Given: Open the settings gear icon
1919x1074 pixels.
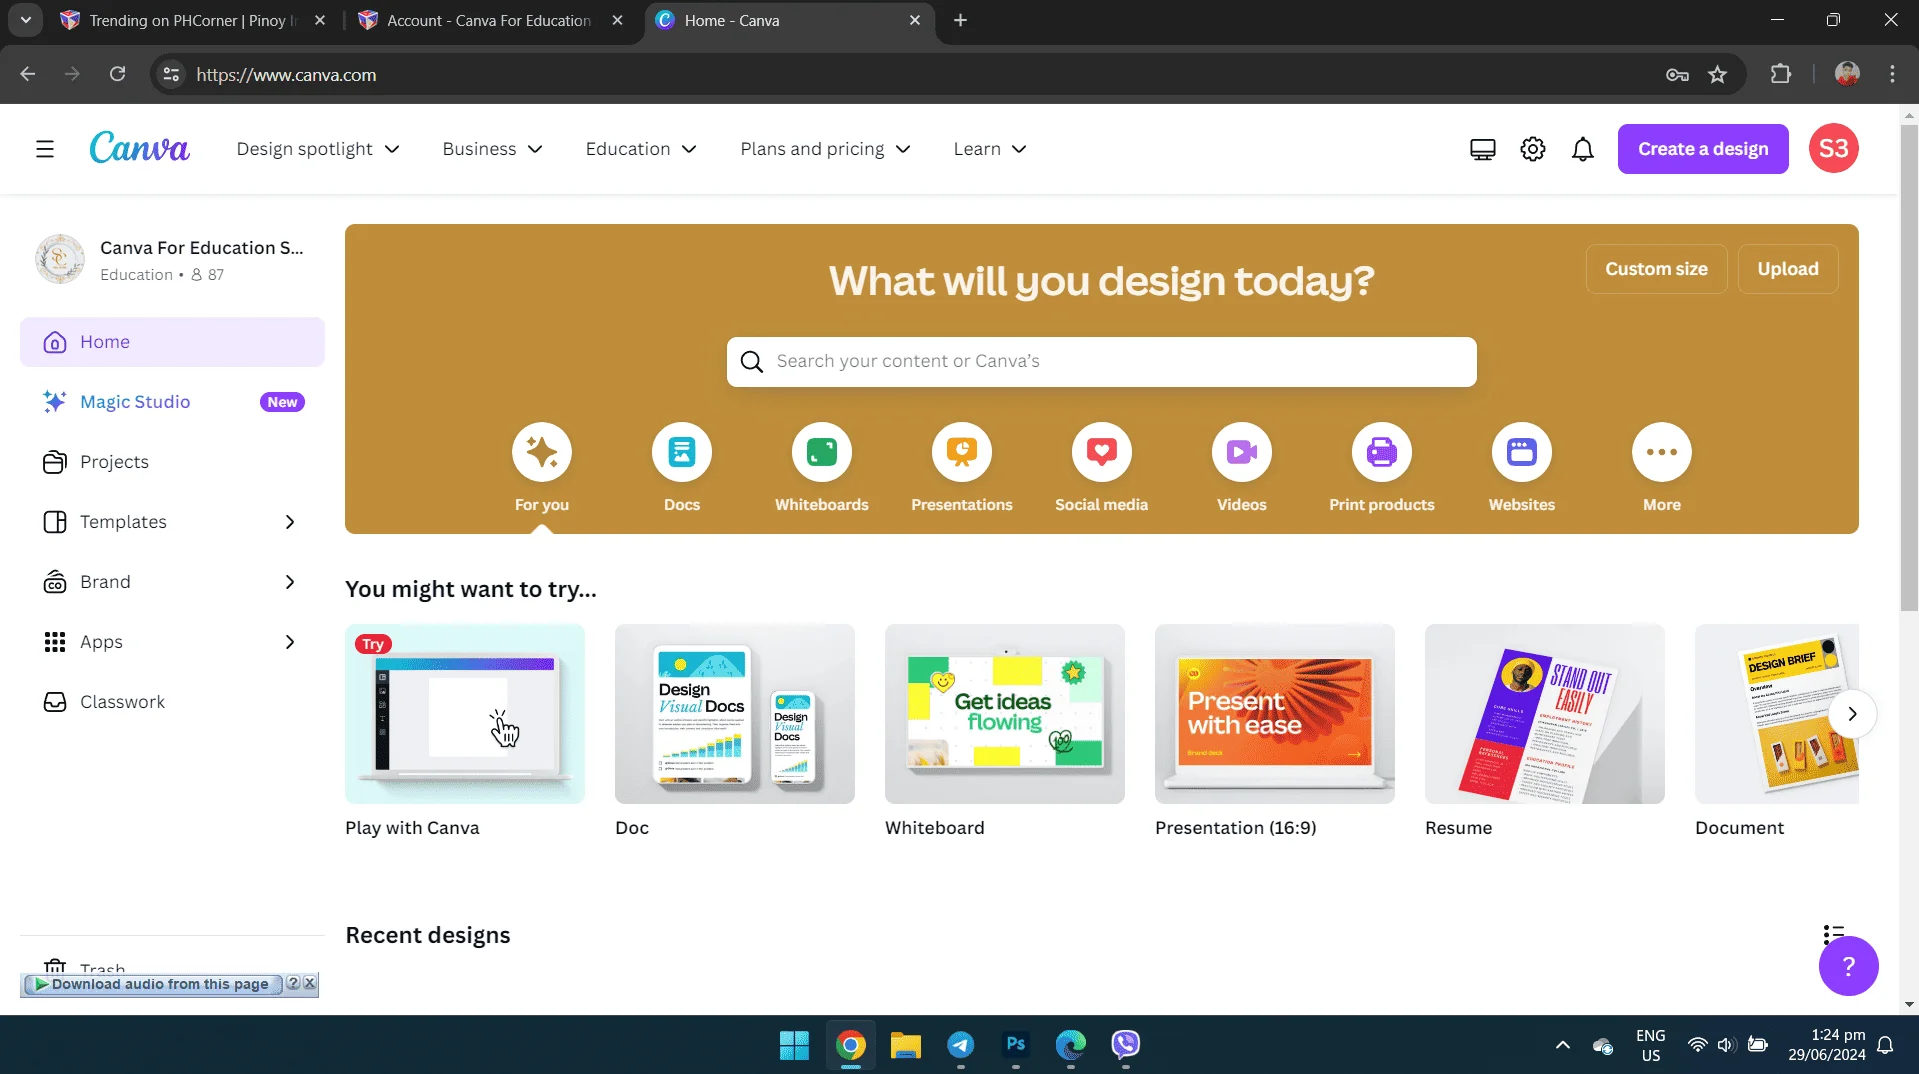Looking at the screenshot, I should point(1533,149).
